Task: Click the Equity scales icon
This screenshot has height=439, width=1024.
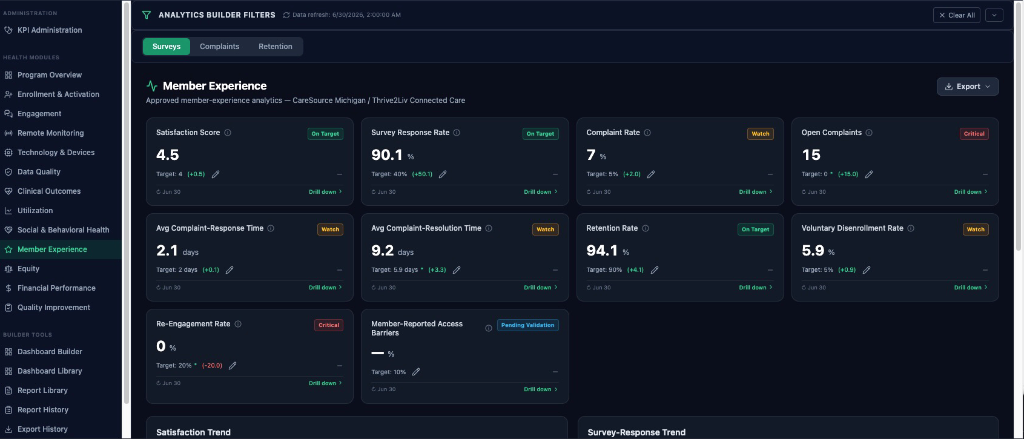Action: coord(8,268)
